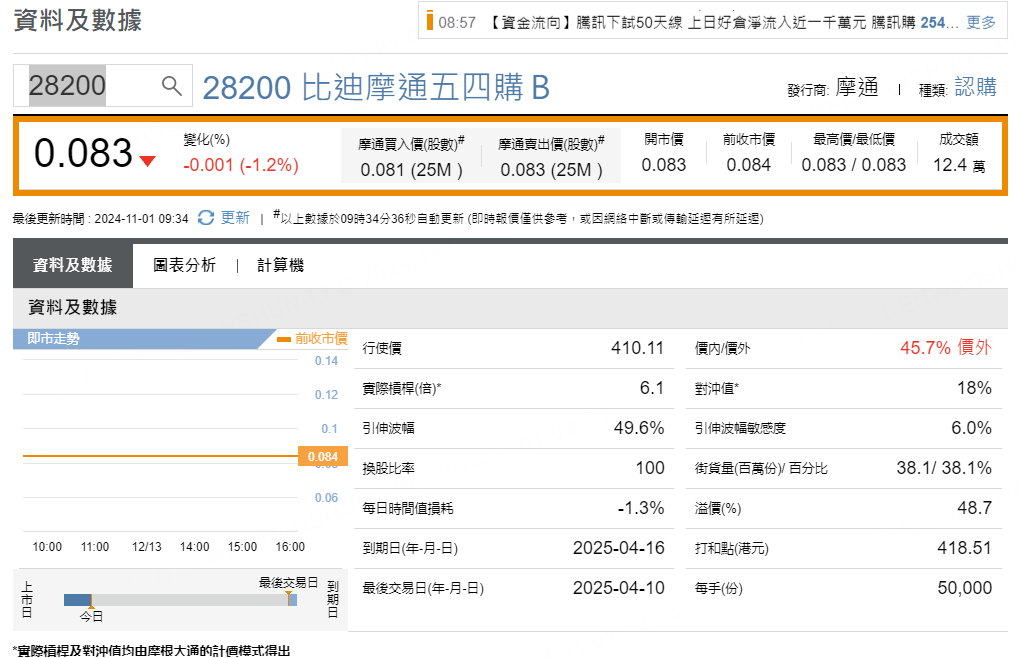Click the red 45.7% 價外 value
1020x658 pixels.
tap(946, 348)
